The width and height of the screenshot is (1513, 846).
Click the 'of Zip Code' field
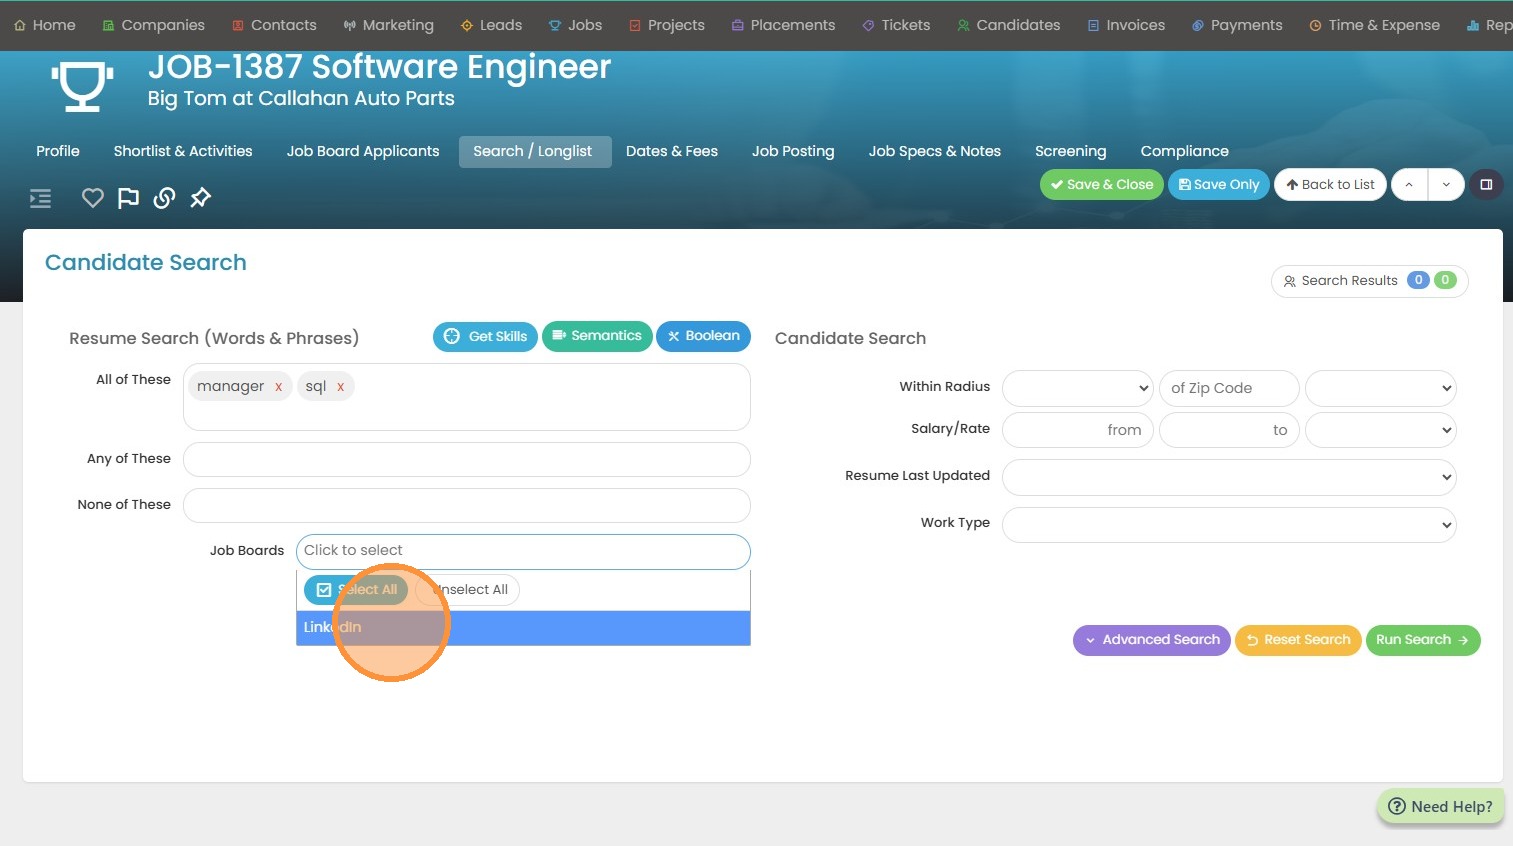[1229, 388]
